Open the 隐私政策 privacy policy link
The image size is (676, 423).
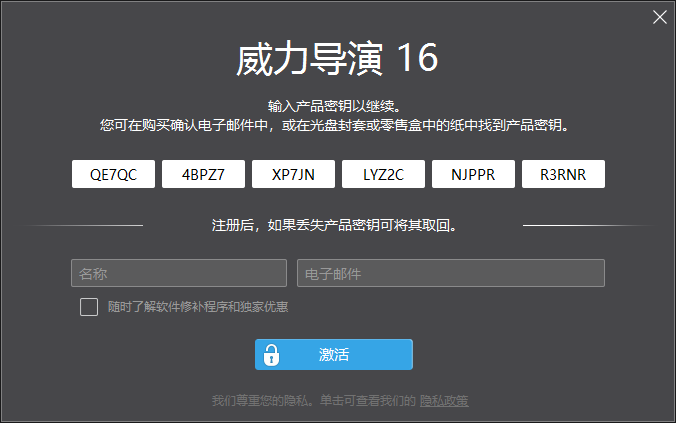[444, 401]
